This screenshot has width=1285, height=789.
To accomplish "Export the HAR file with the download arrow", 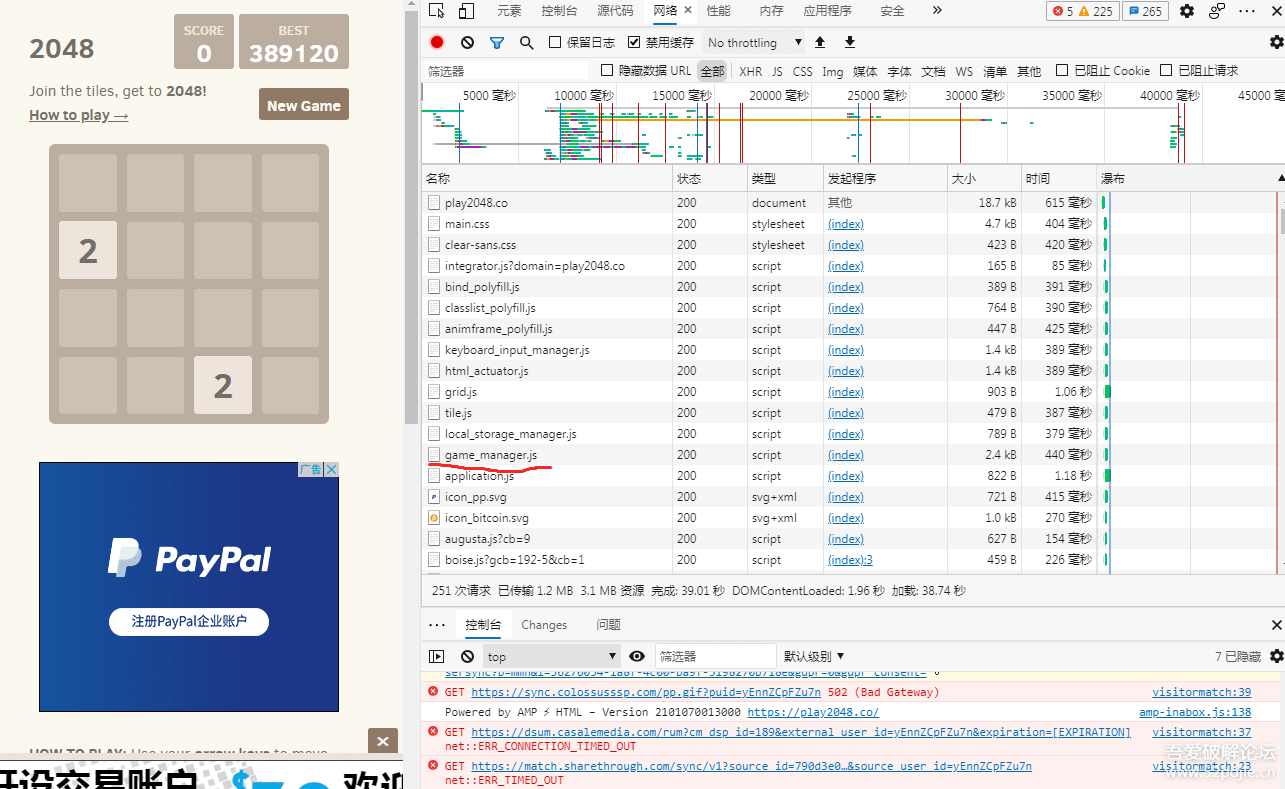I will pos(850,42).
